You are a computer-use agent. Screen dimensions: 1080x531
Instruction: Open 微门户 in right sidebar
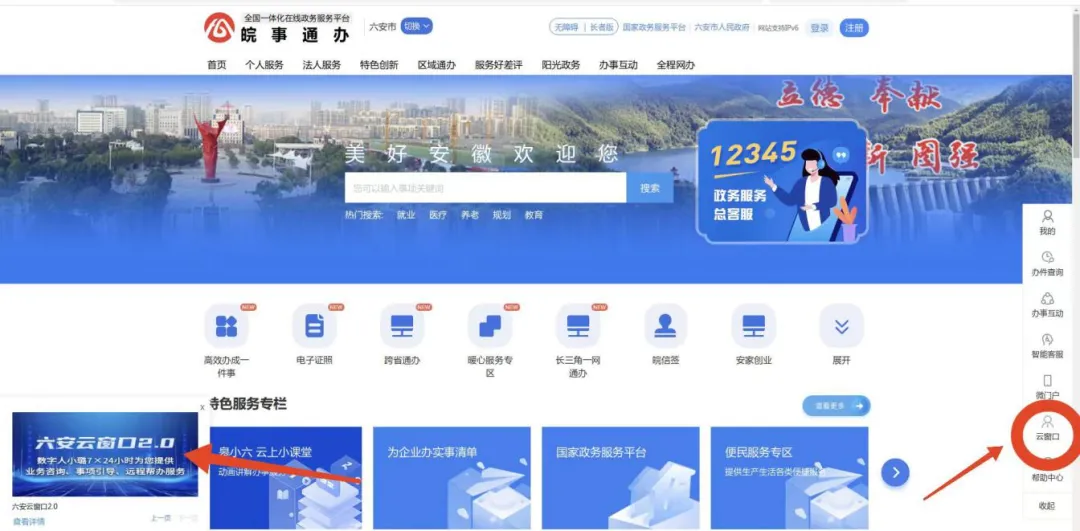point(1047,387)
